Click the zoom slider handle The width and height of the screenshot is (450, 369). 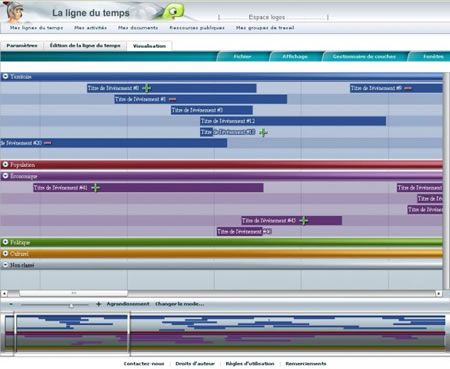[71, 305]
